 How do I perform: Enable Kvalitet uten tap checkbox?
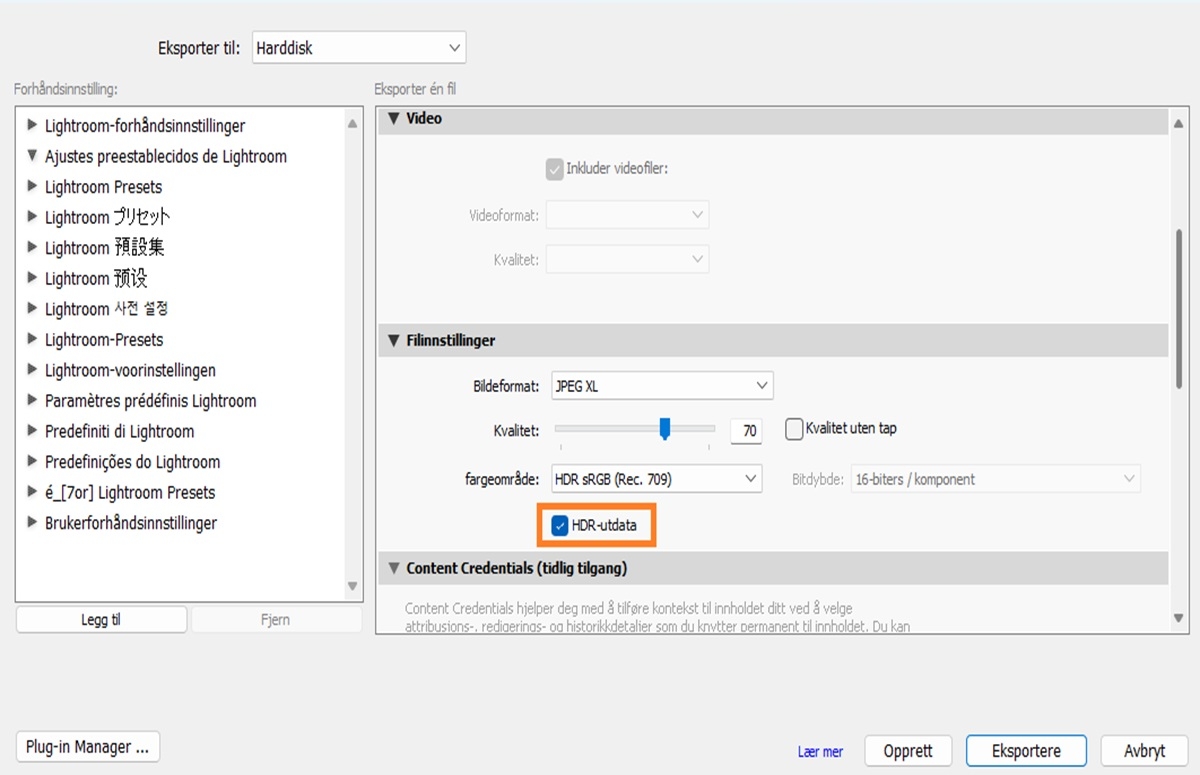pyautogui.click(x=794, y=429)
